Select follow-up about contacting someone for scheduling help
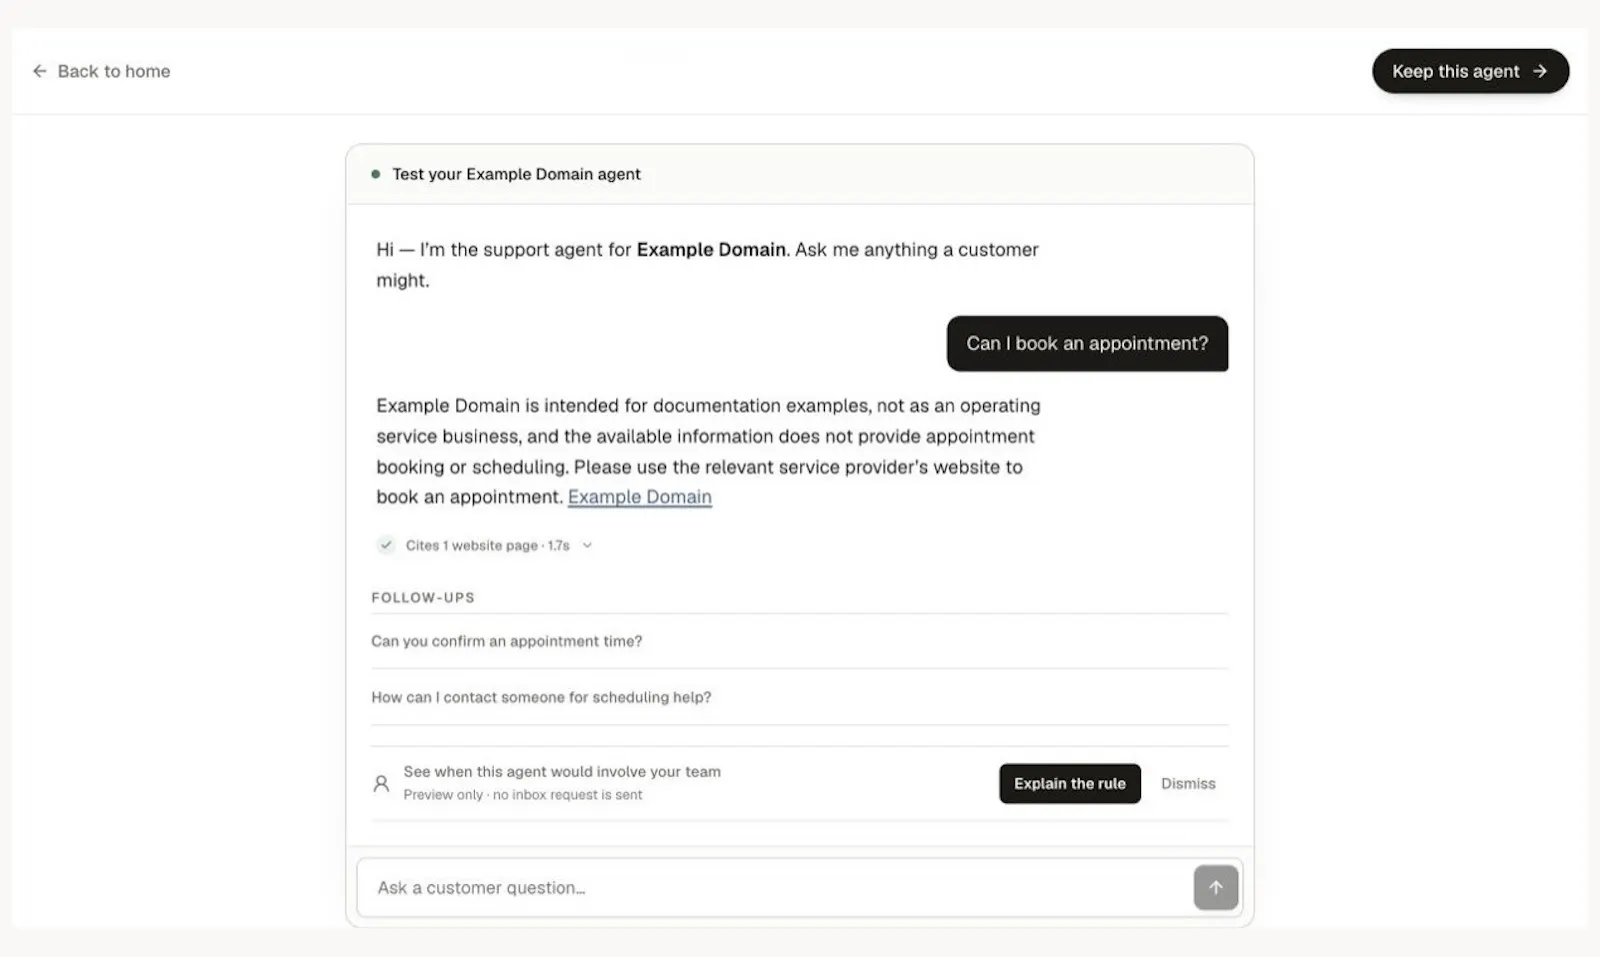This screenshot has width=1600, height=957. pyautogui.click(x=799, y=697)
